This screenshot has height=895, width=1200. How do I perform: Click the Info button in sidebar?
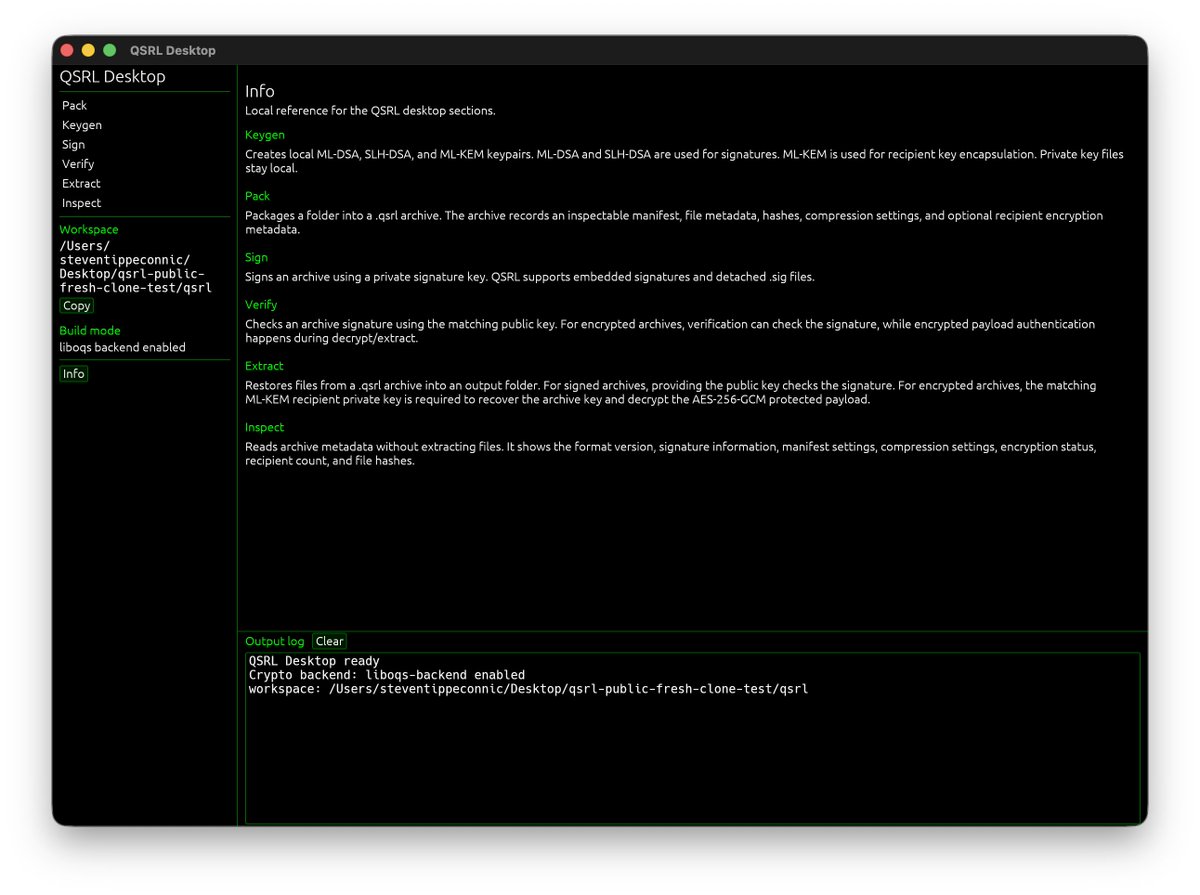74,374
